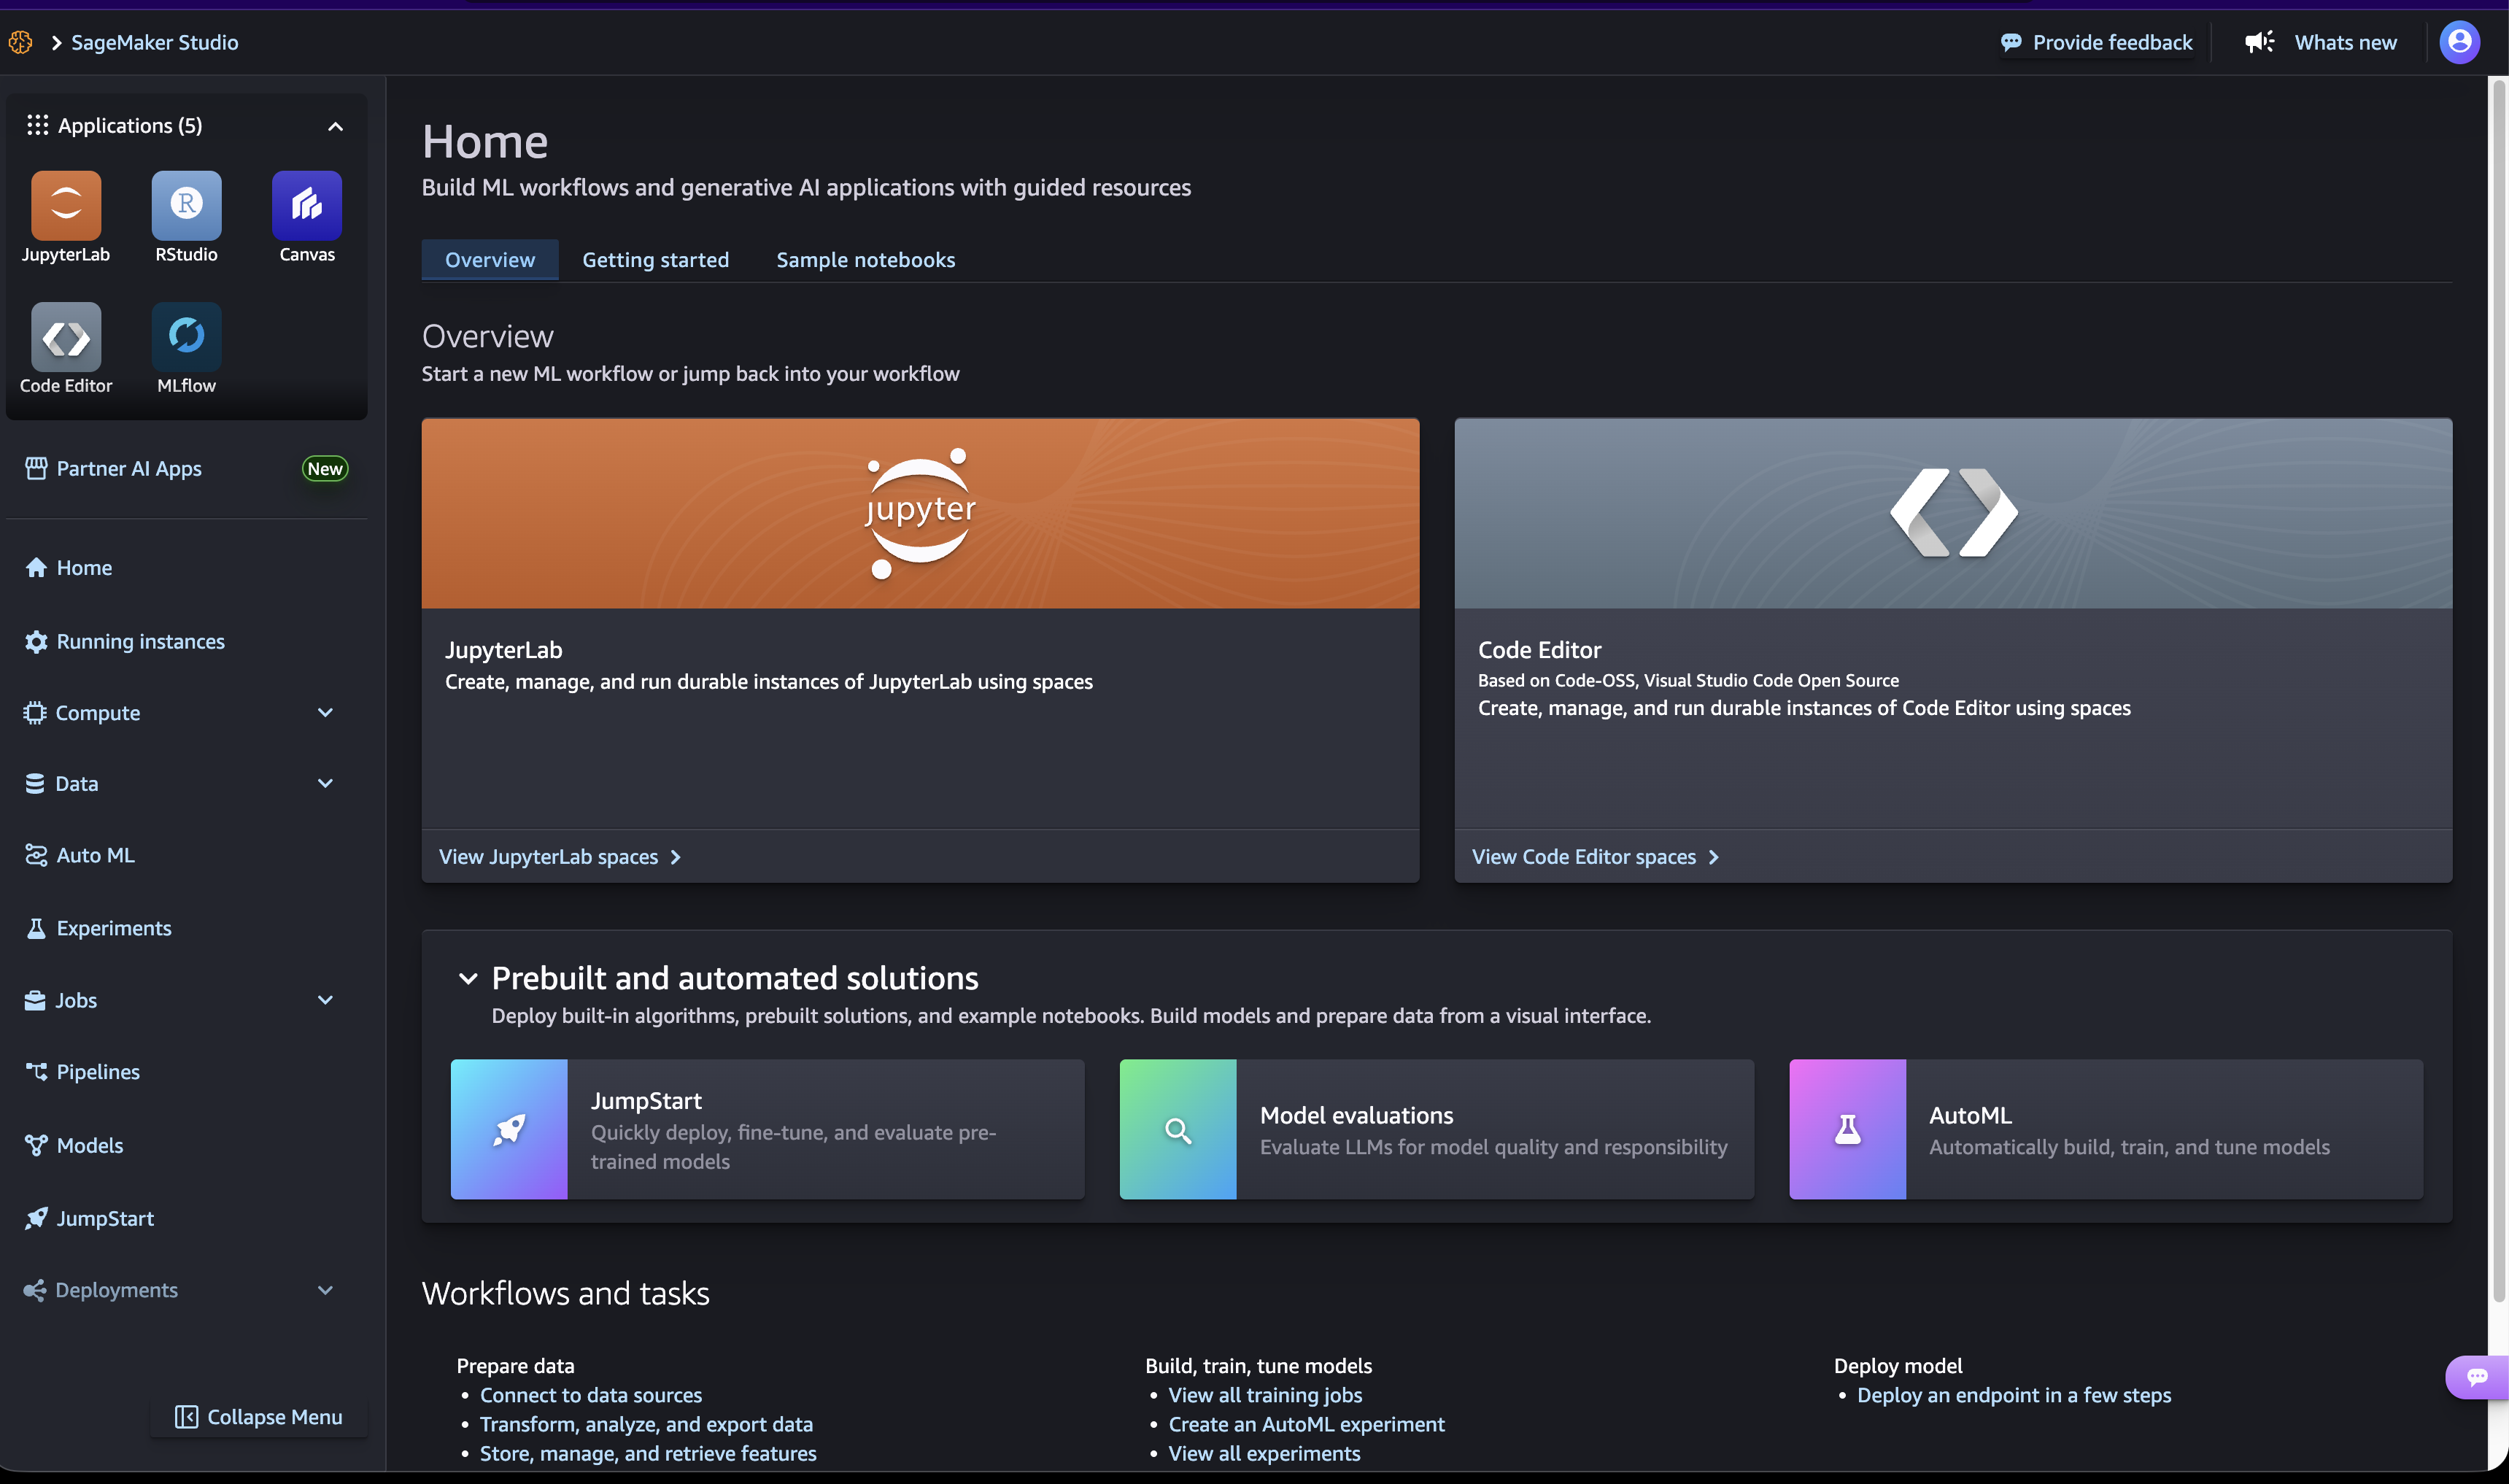Launch the JupyterLab application icon

coord(66,205)
